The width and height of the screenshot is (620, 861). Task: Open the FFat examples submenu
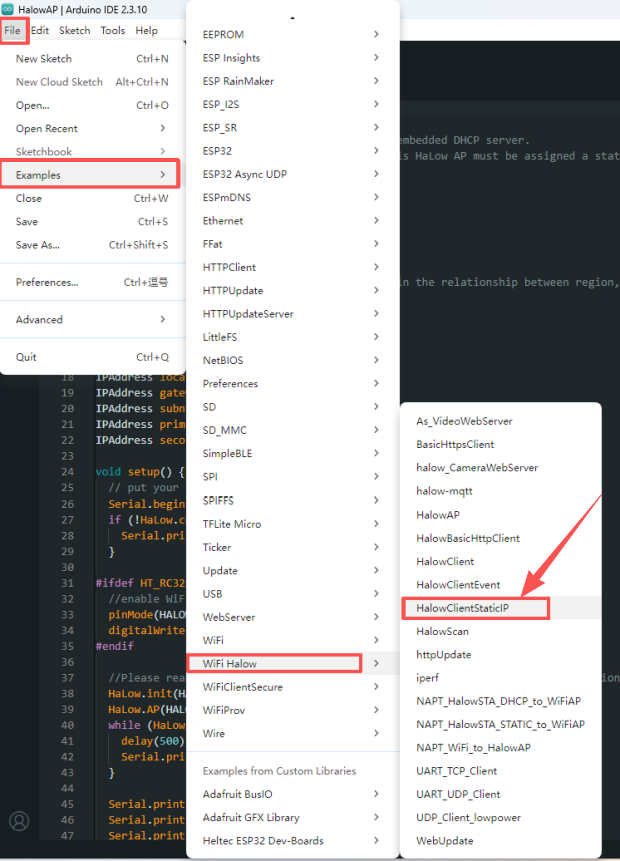coord(292,244)
